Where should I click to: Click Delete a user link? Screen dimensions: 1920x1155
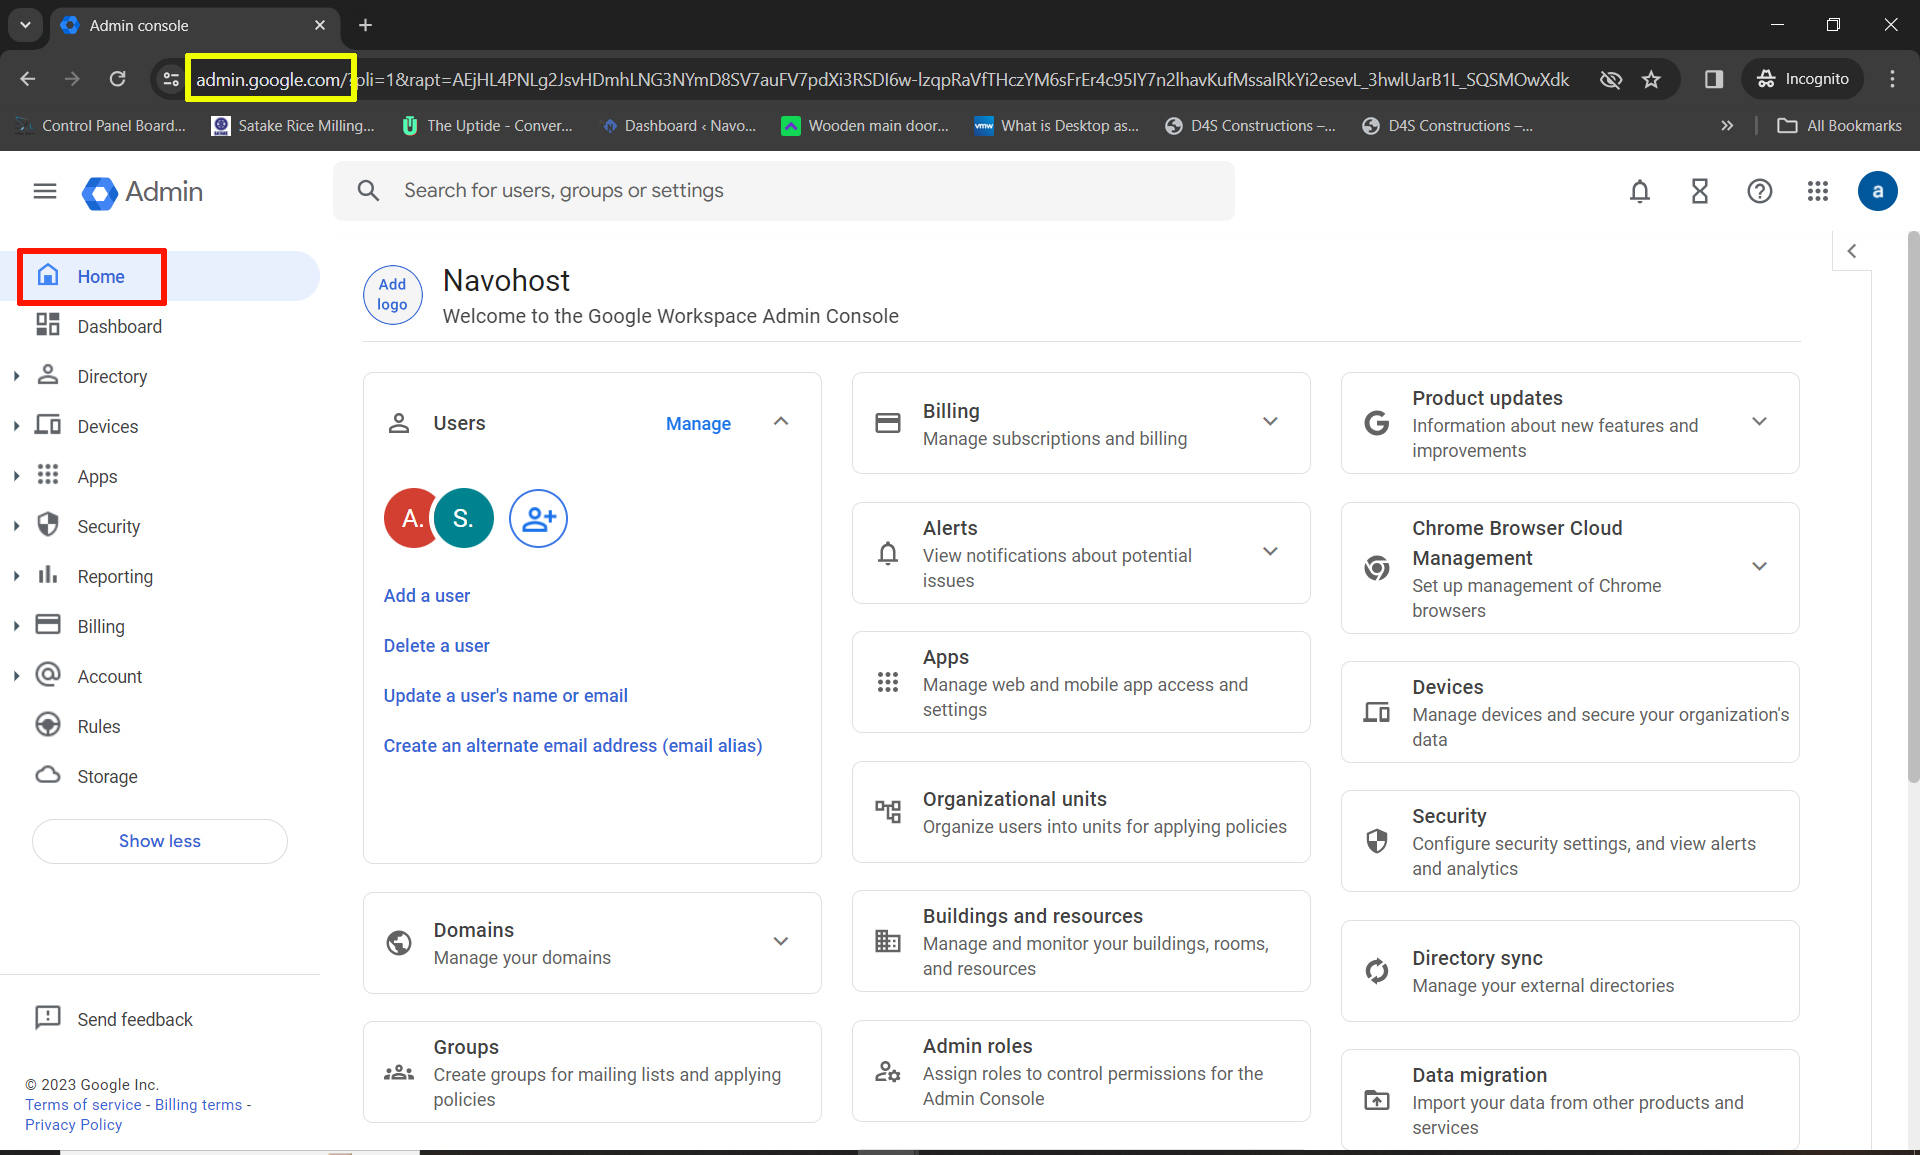point(437,646)
